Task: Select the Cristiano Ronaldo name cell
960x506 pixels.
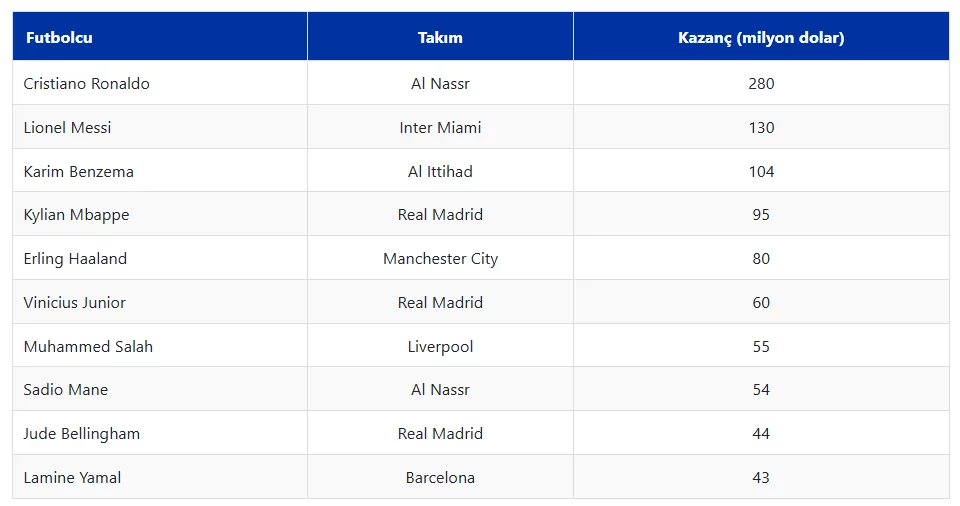Action: (87, 84)
